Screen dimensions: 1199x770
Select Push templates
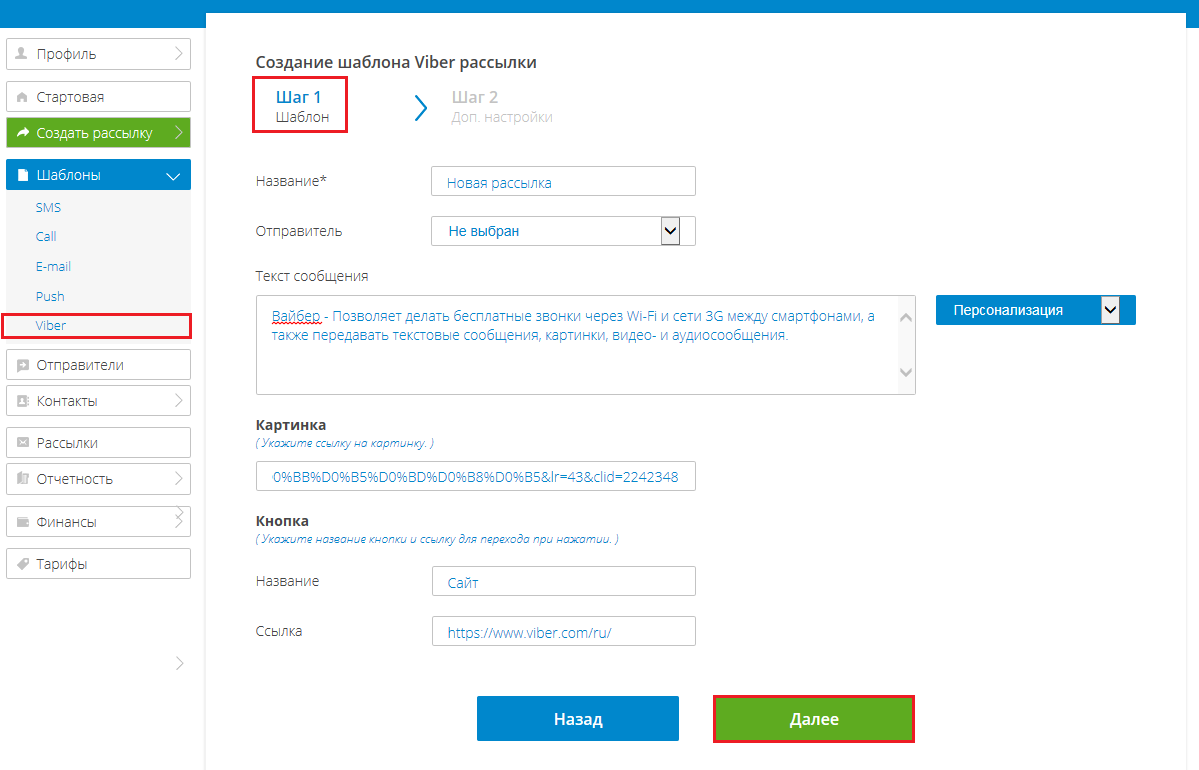pos(50,296)
